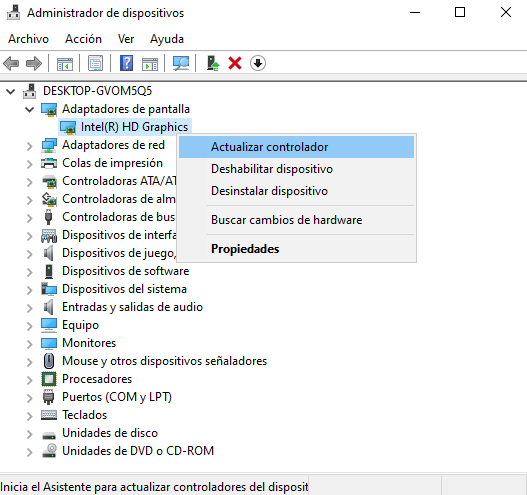Click the Controladoras ATA/ATAPI icon
The height and width of the screenshot is (495, 527).
point(49,181)
